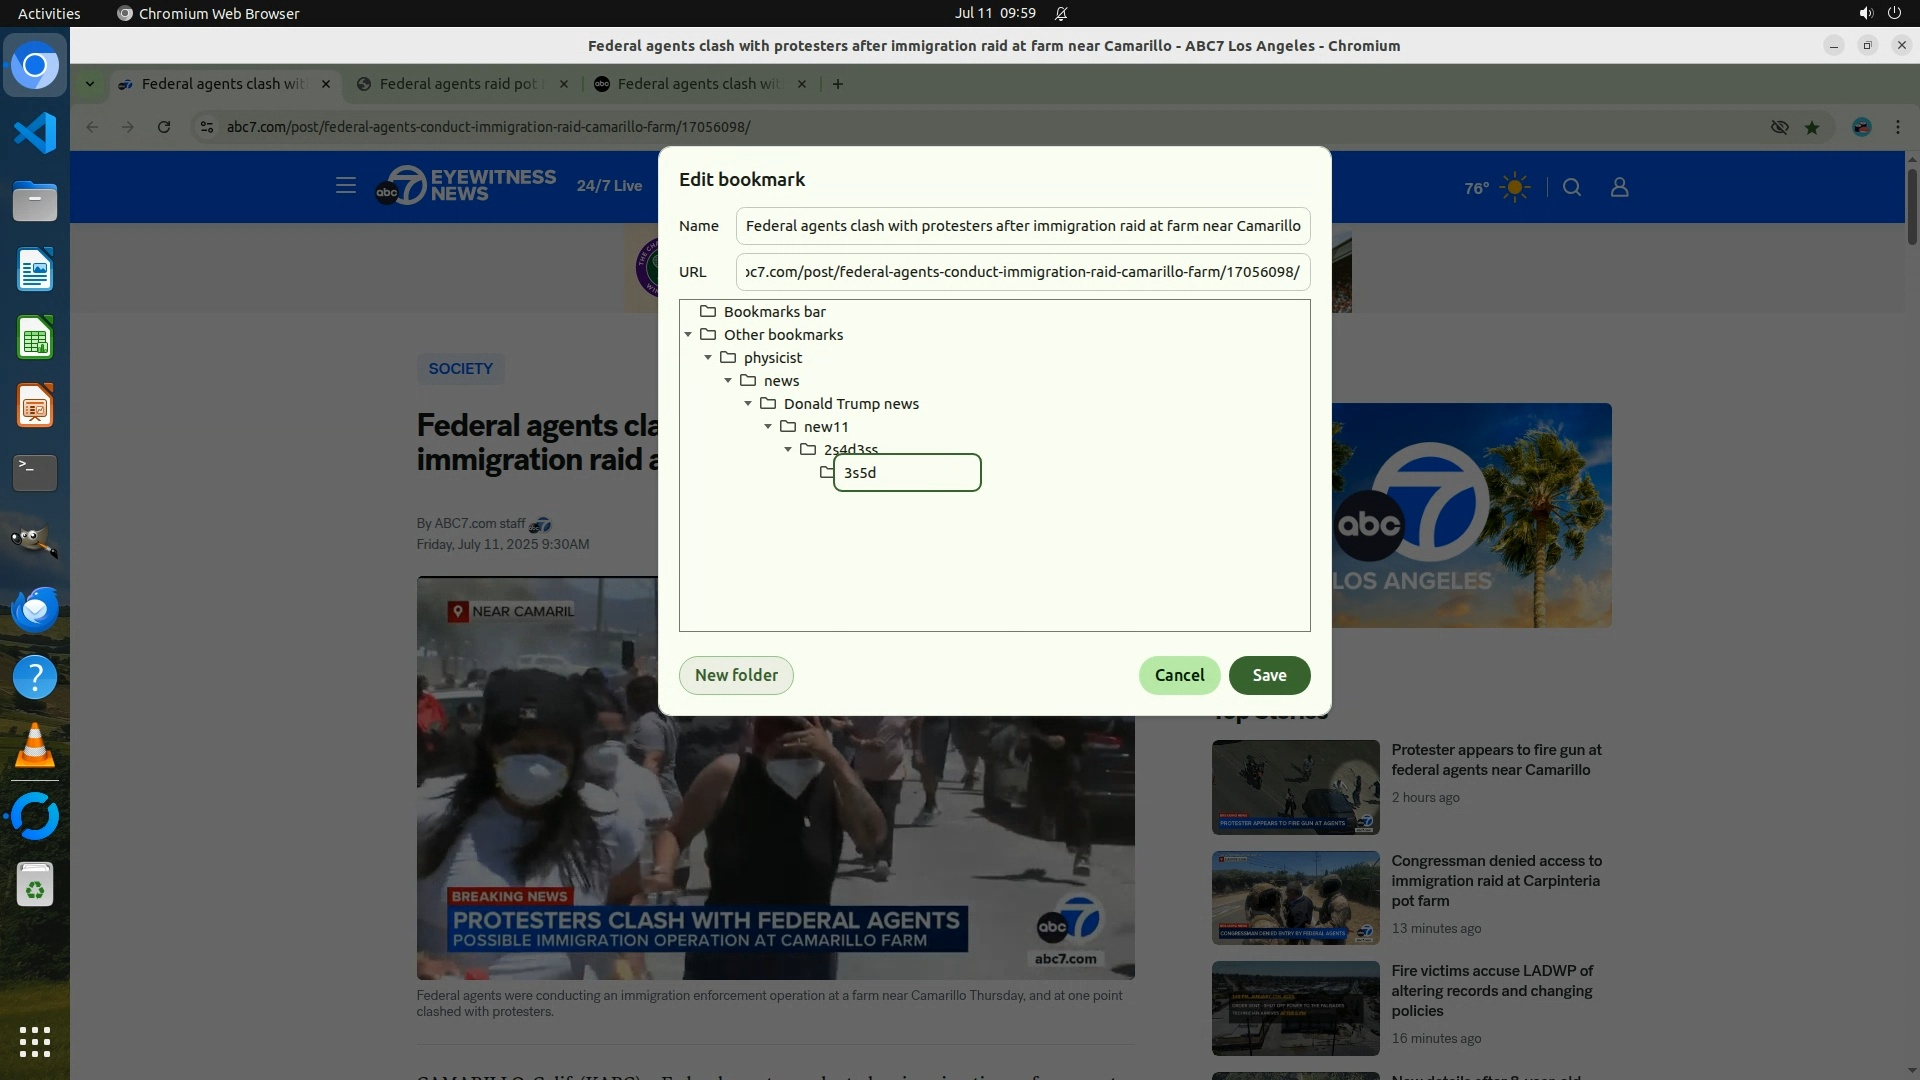
Task: Click the new tab plus button
Action: [x=838, y=84]
